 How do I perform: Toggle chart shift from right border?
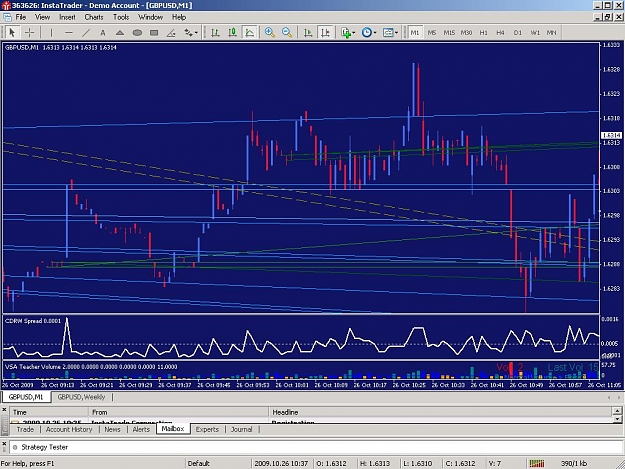pos(325,33)
